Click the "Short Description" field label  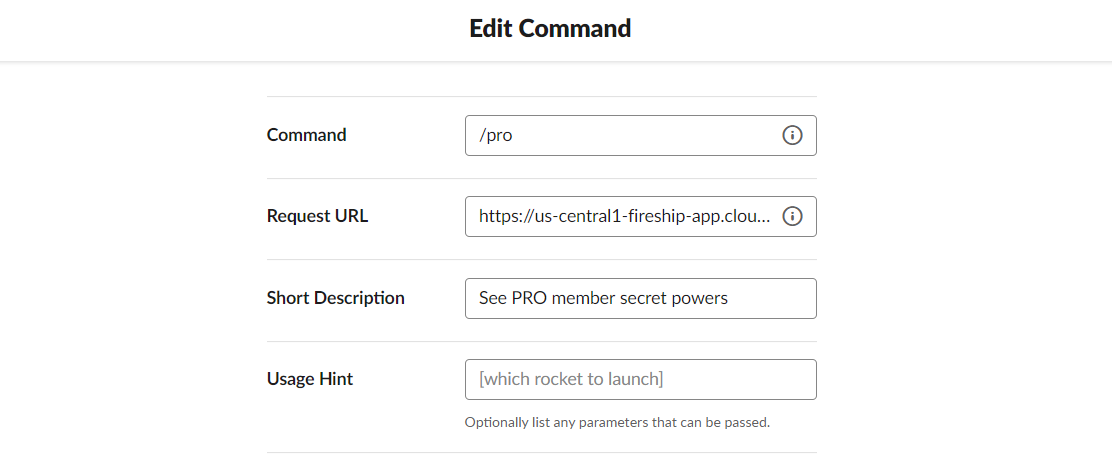[x=335, y=298]
